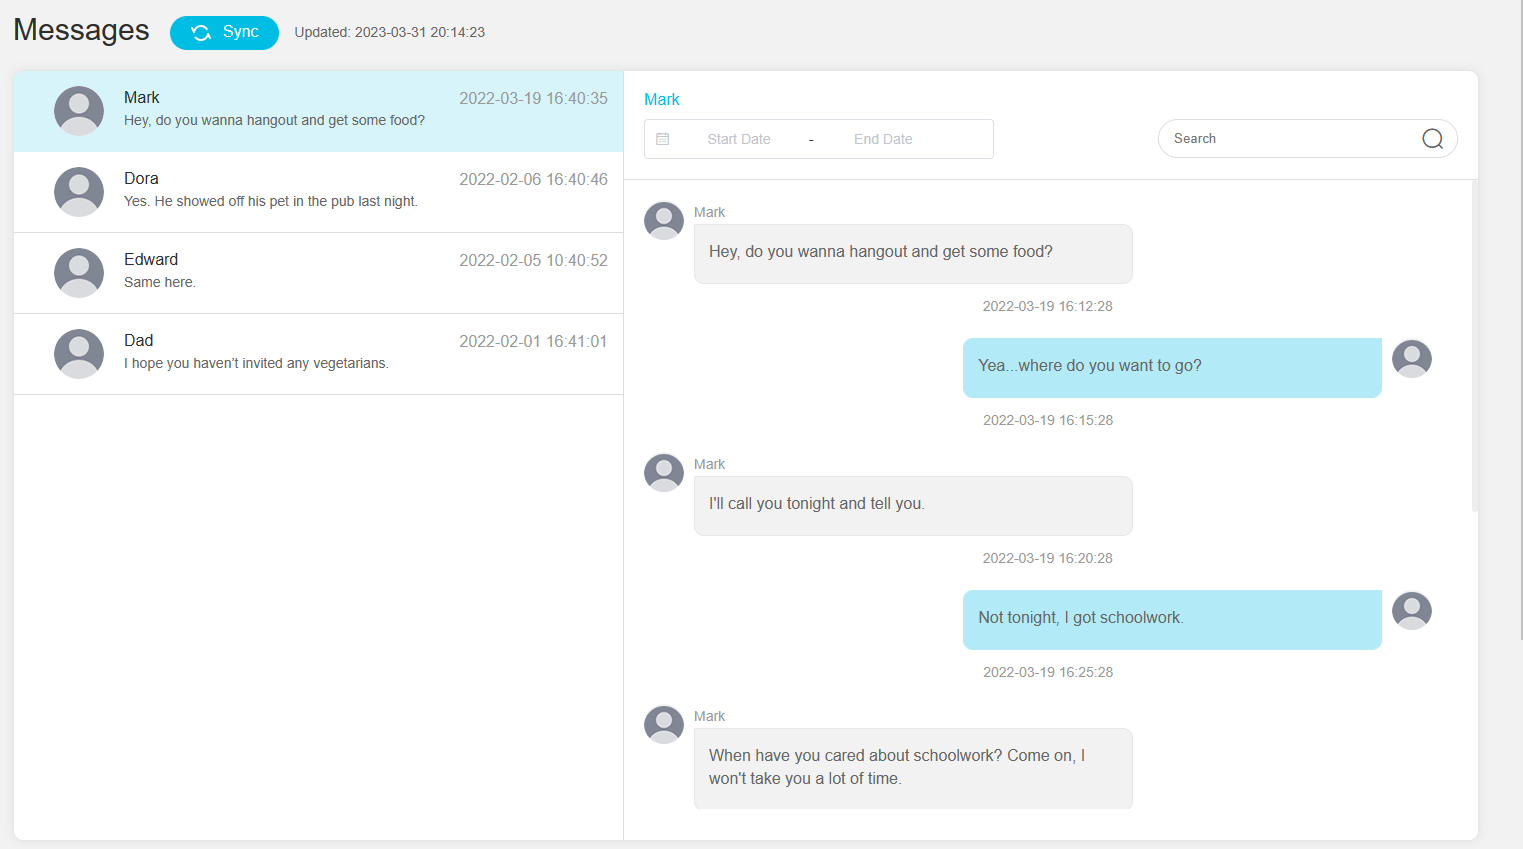Image resolution: width=1523 pixels, height=849 pixels.
Task: Click into the Search messages box
Action: point(1290,139)
